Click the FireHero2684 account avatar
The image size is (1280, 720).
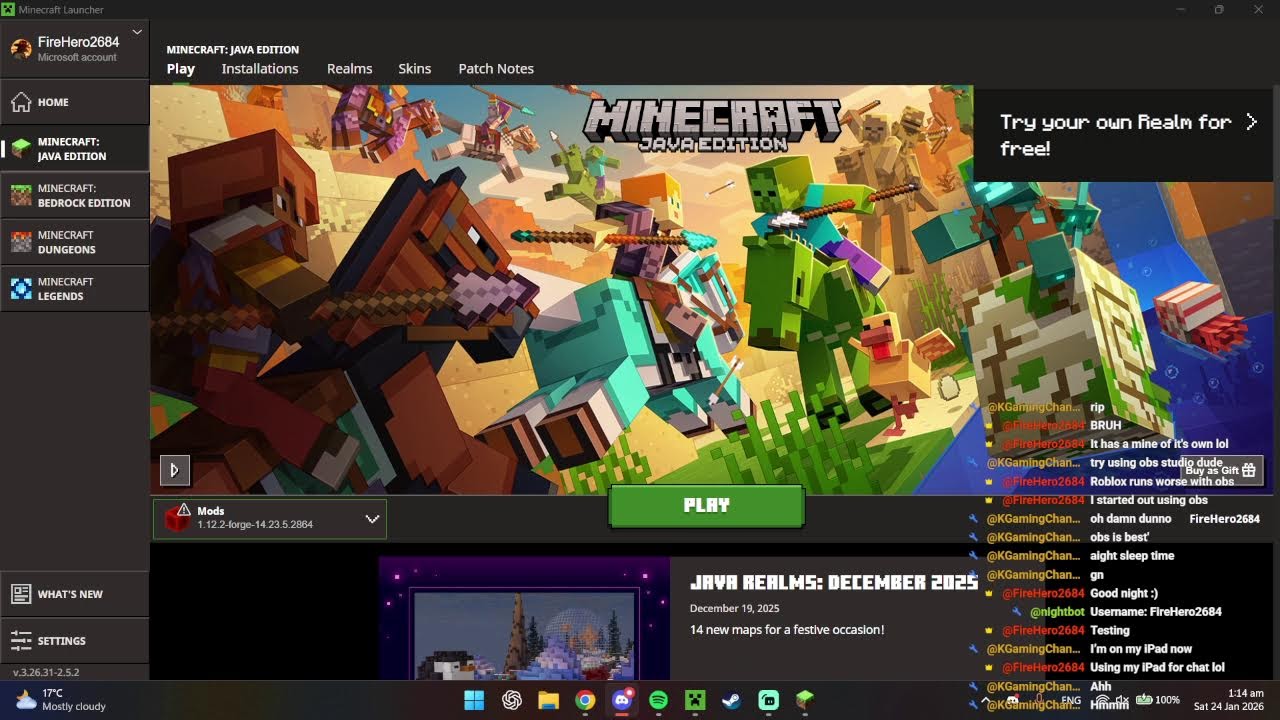21,49
